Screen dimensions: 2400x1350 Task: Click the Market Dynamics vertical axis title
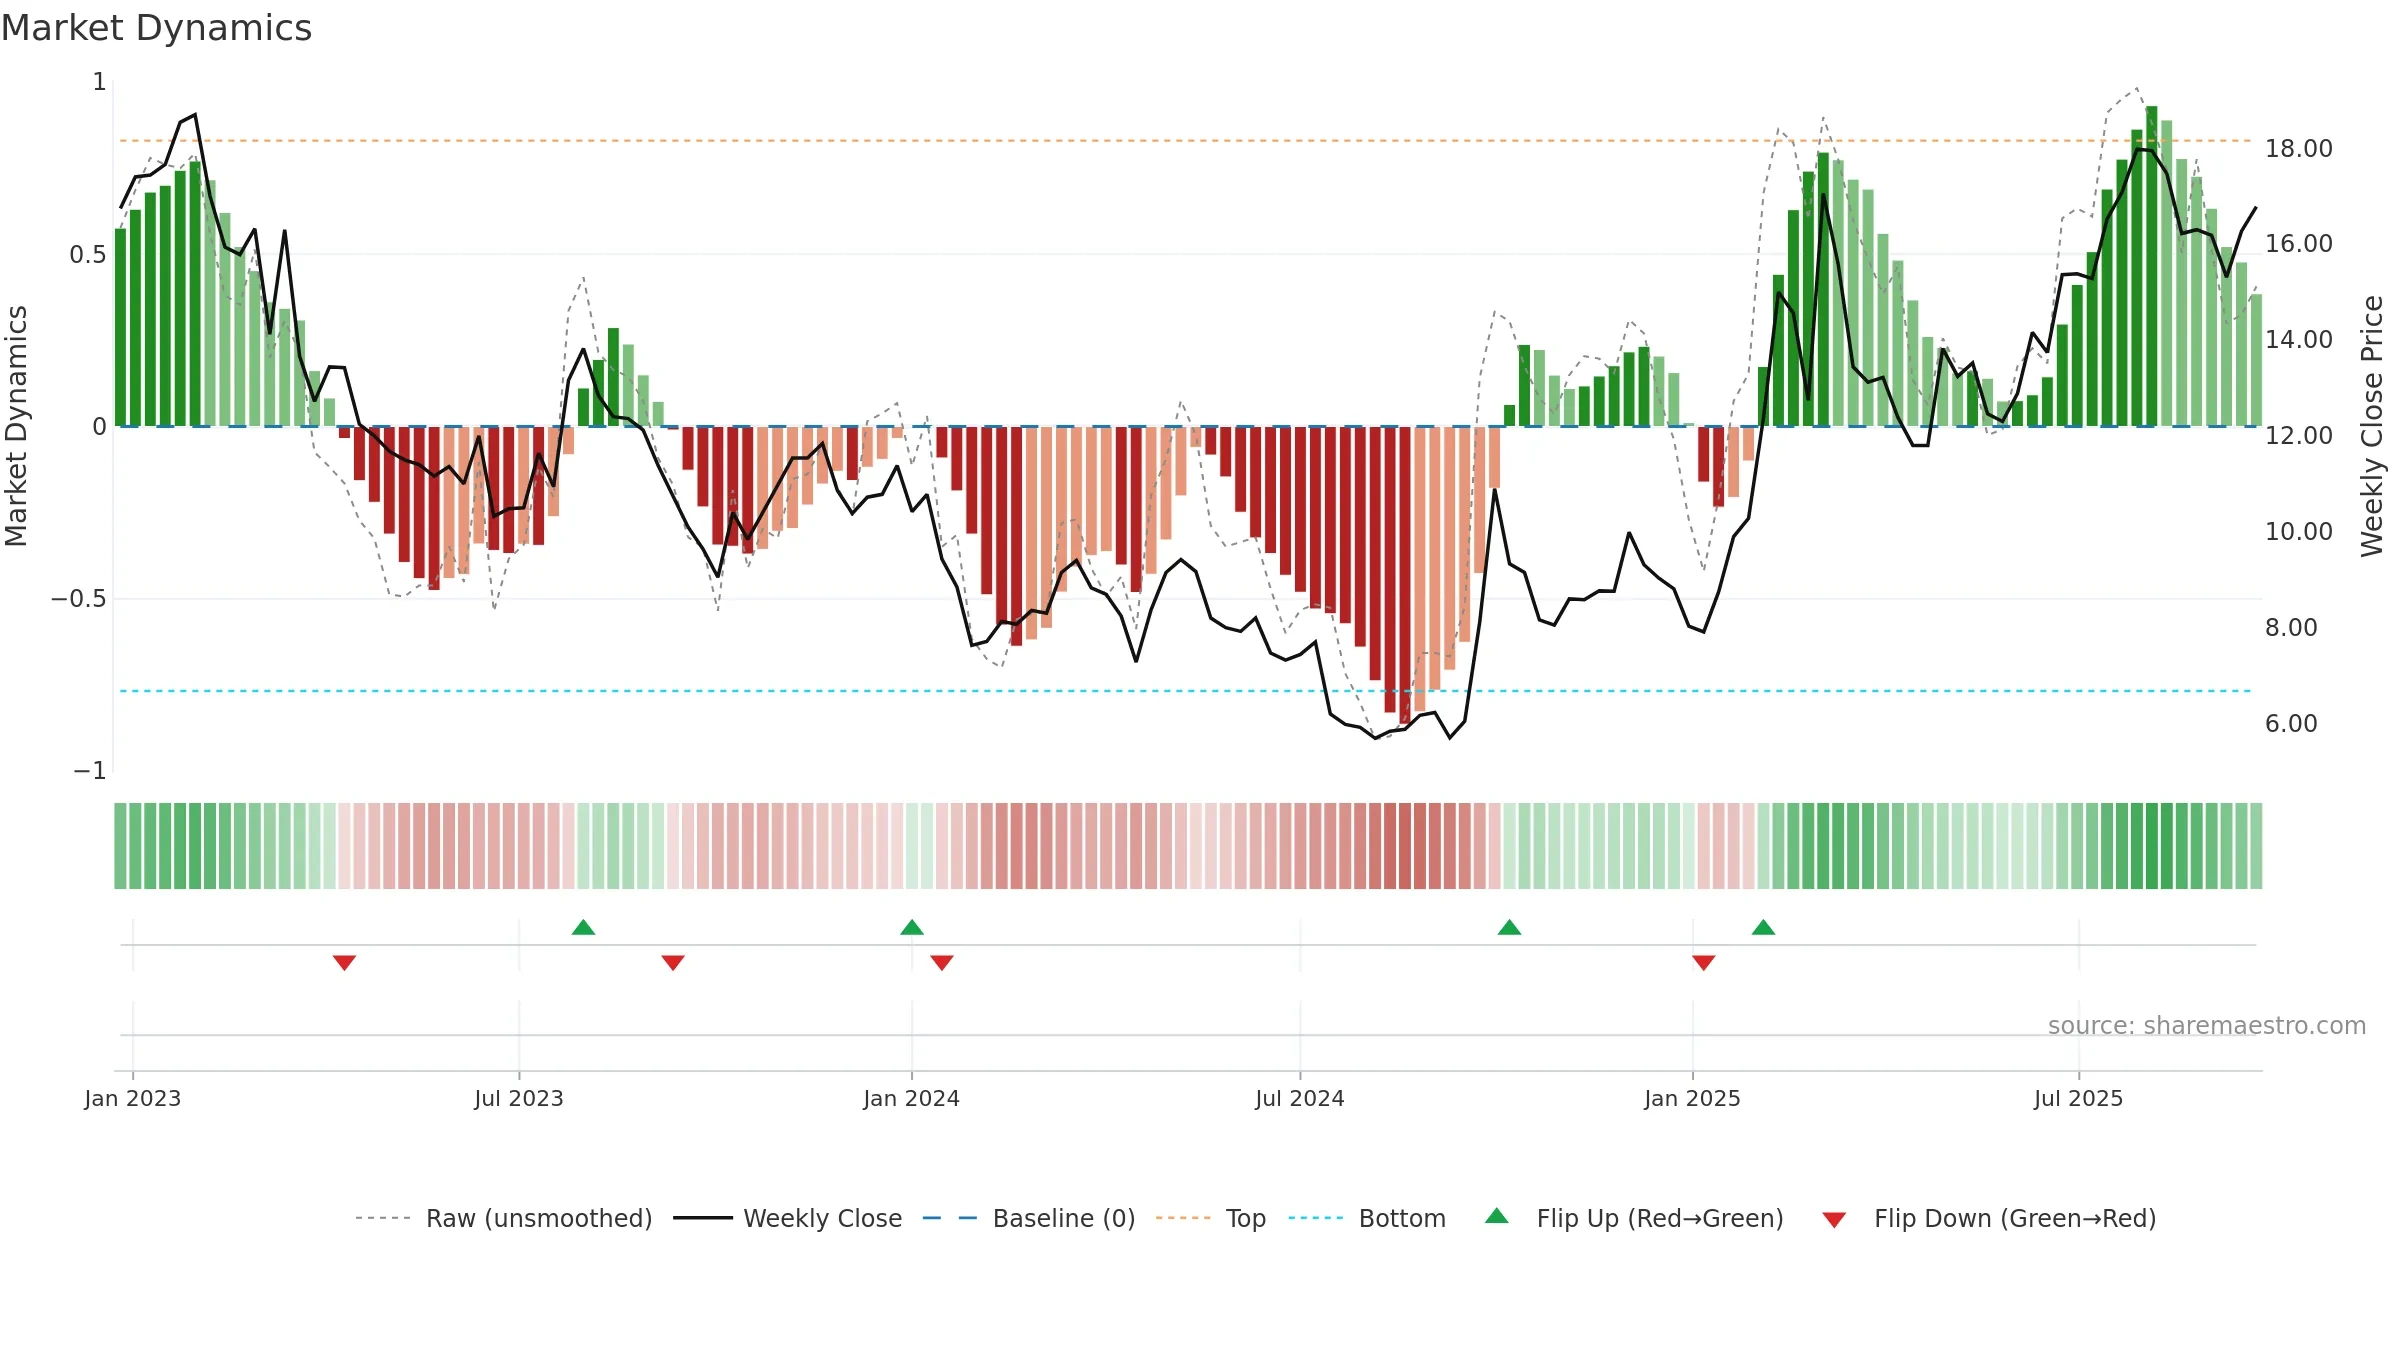tap(16, 426)
